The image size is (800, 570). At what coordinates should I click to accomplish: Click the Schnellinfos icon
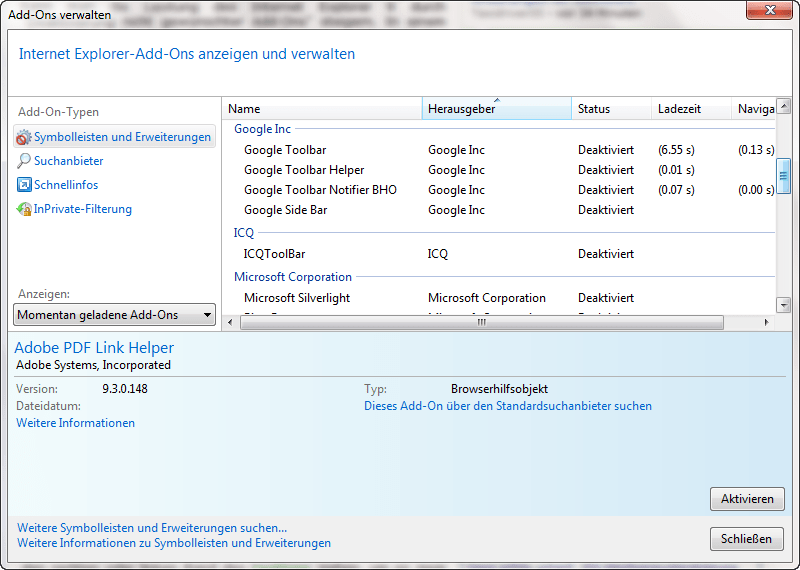[24, 185]
